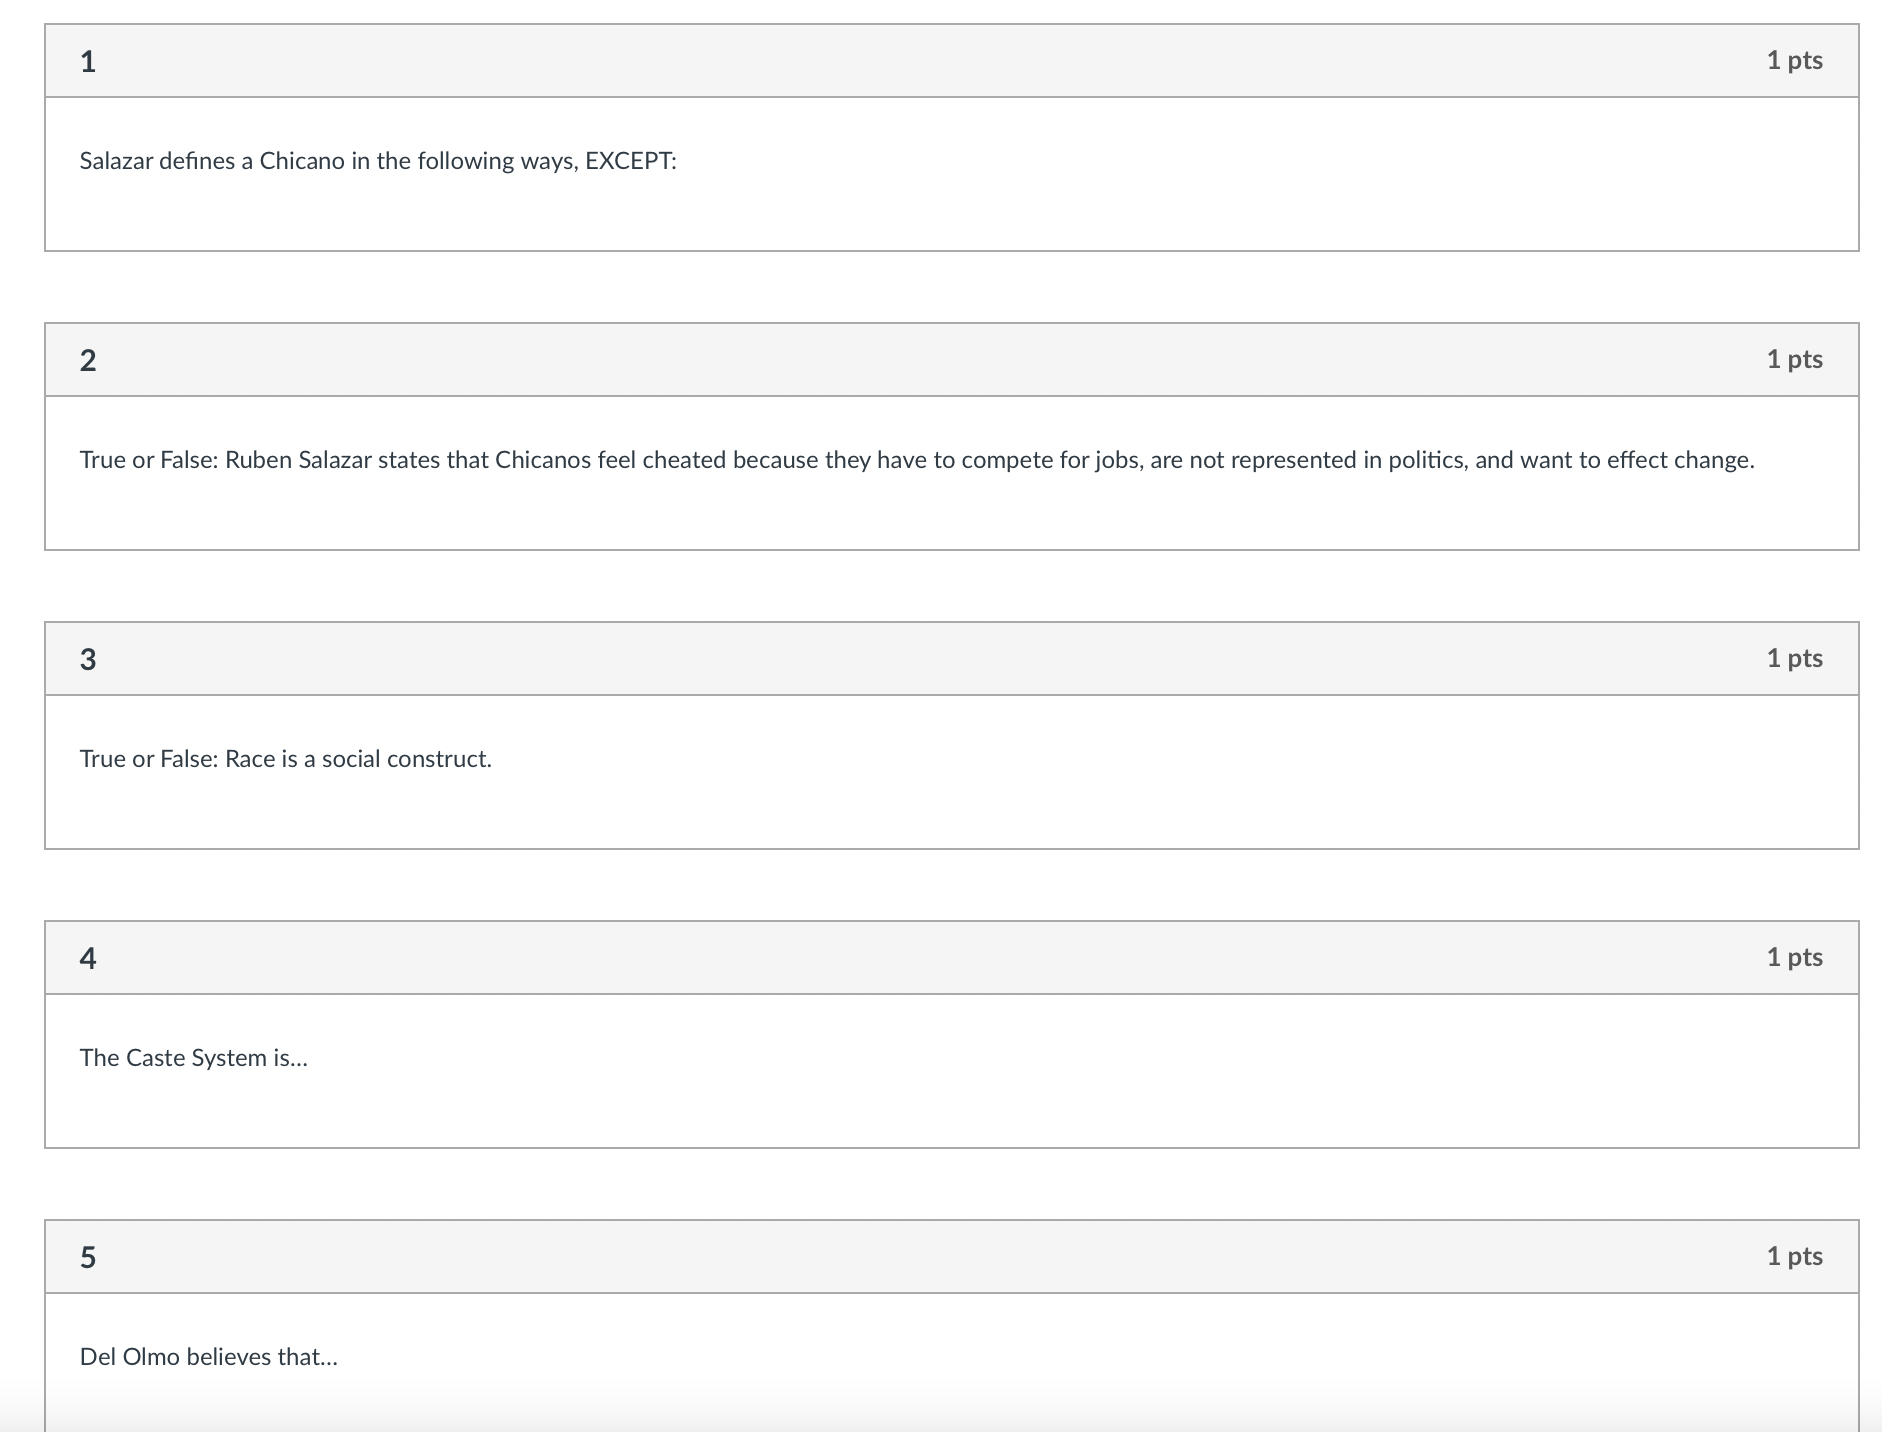1882x1432 pixels.
Task: Click the middle of question 5's gray header bar
Action: (950, 1257)
